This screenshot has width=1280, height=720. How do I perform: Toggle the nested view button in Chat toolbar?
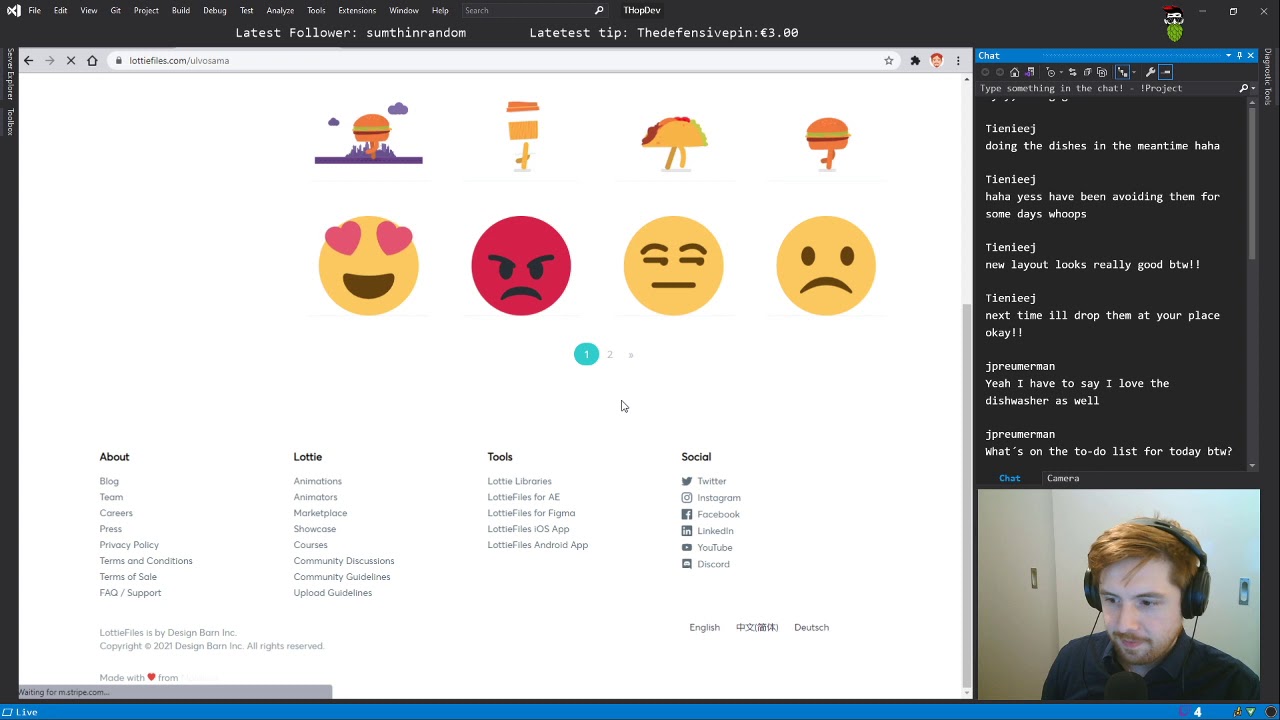coord(1122,72)
